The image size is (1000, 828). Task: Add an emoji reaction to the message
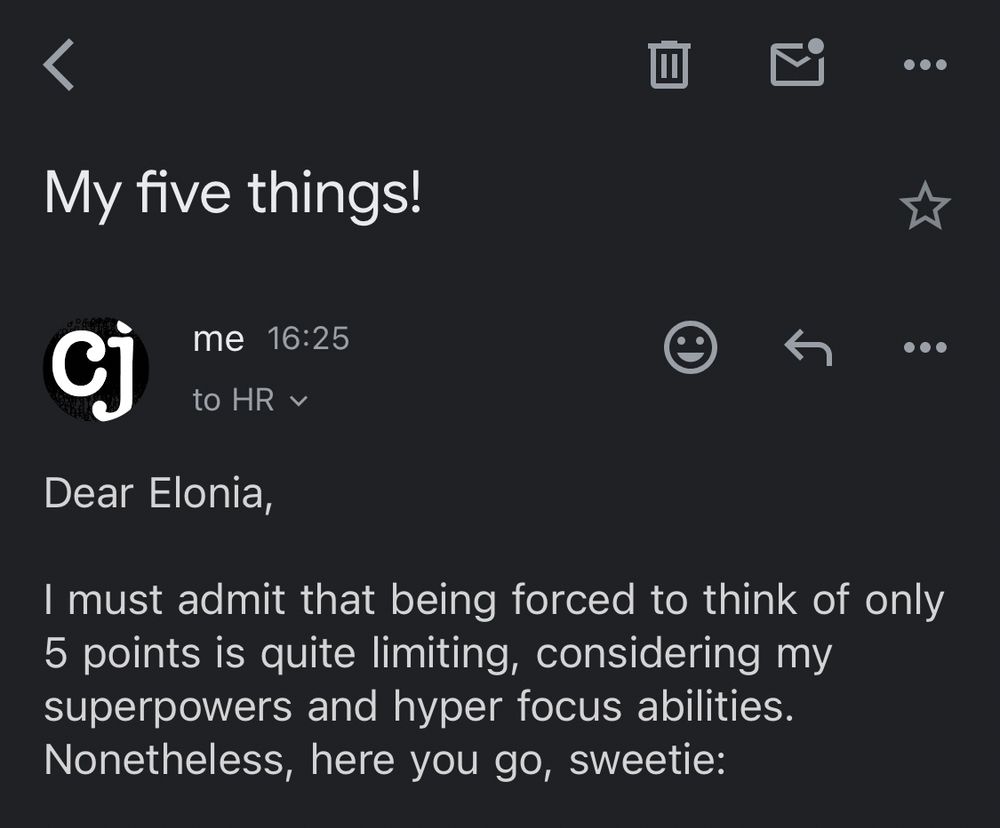[x=690, y=347]
